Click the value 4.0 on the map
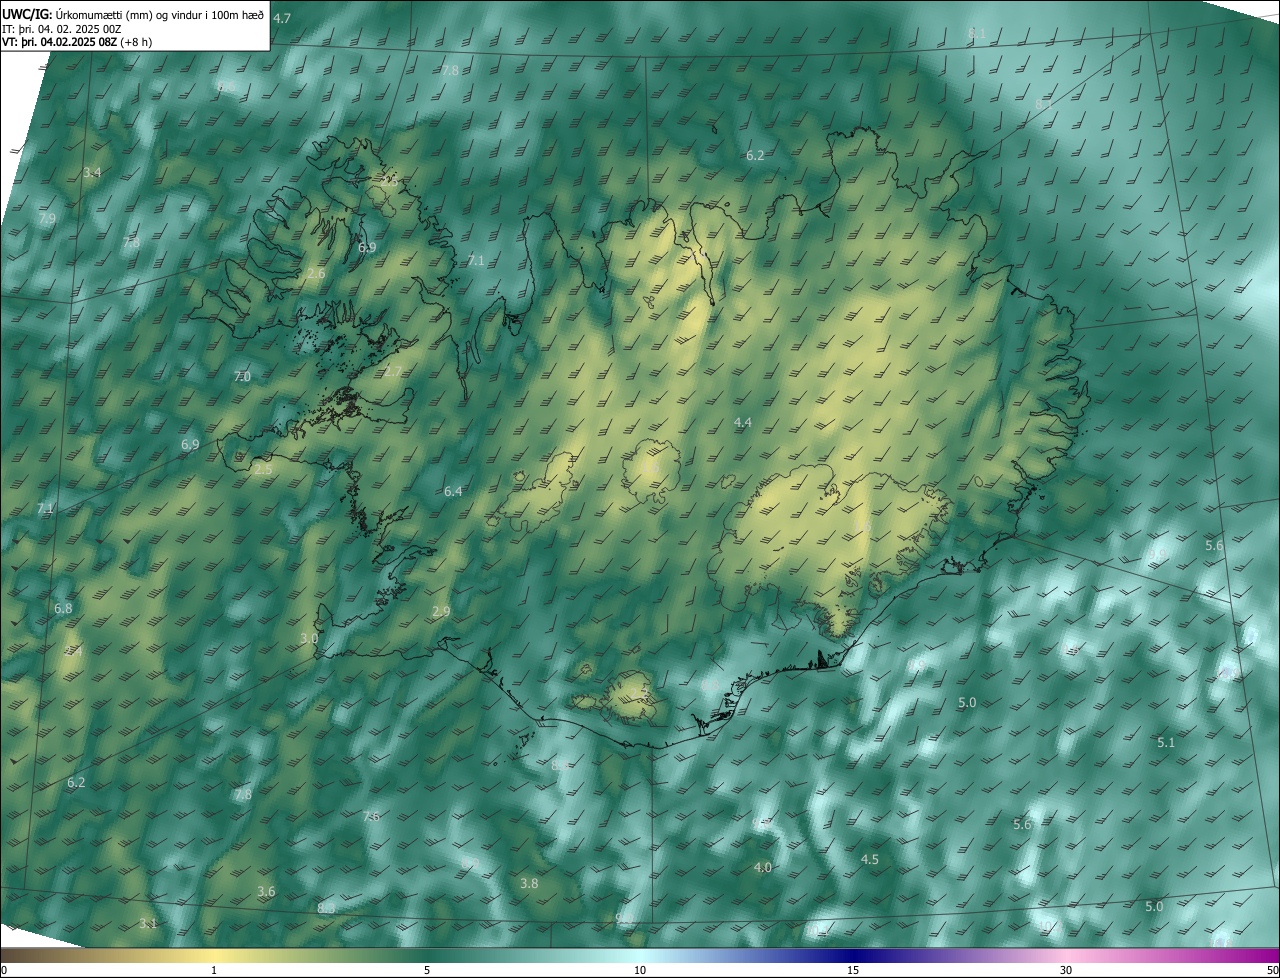The image size is (1280, 978). point(763,867)
